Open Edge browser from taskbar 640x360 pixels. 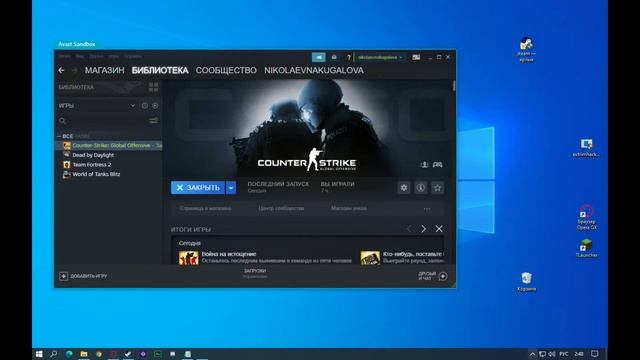(69, 354)
